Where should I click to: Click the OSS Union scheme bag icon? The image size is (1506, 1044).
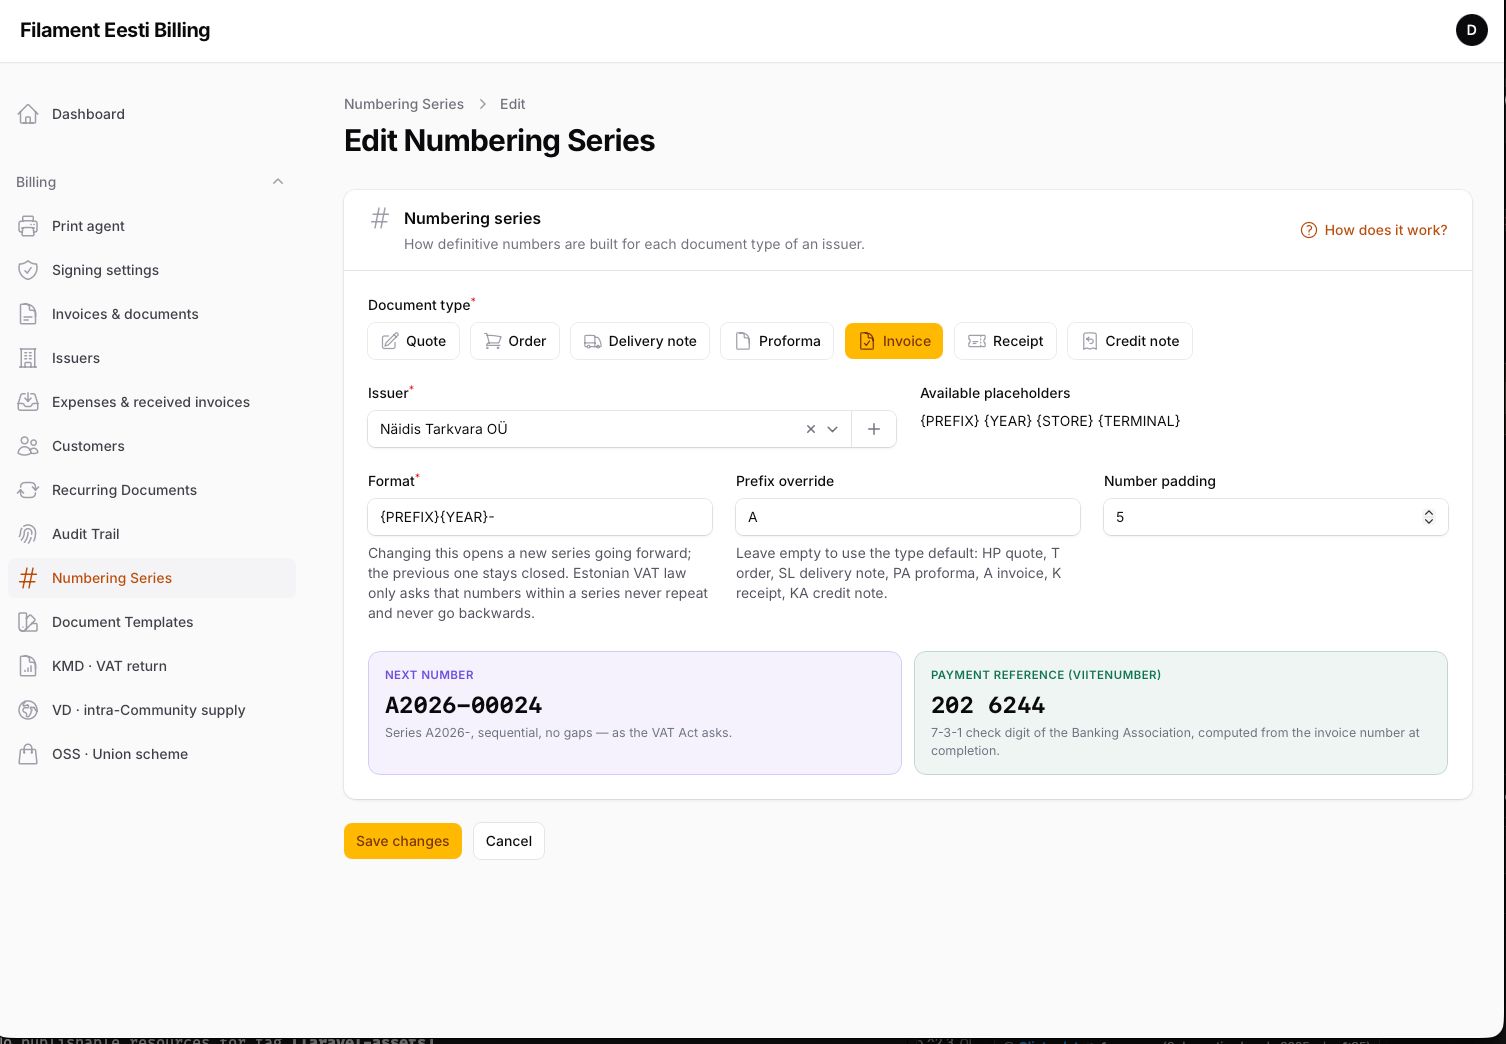coord(28,754)
